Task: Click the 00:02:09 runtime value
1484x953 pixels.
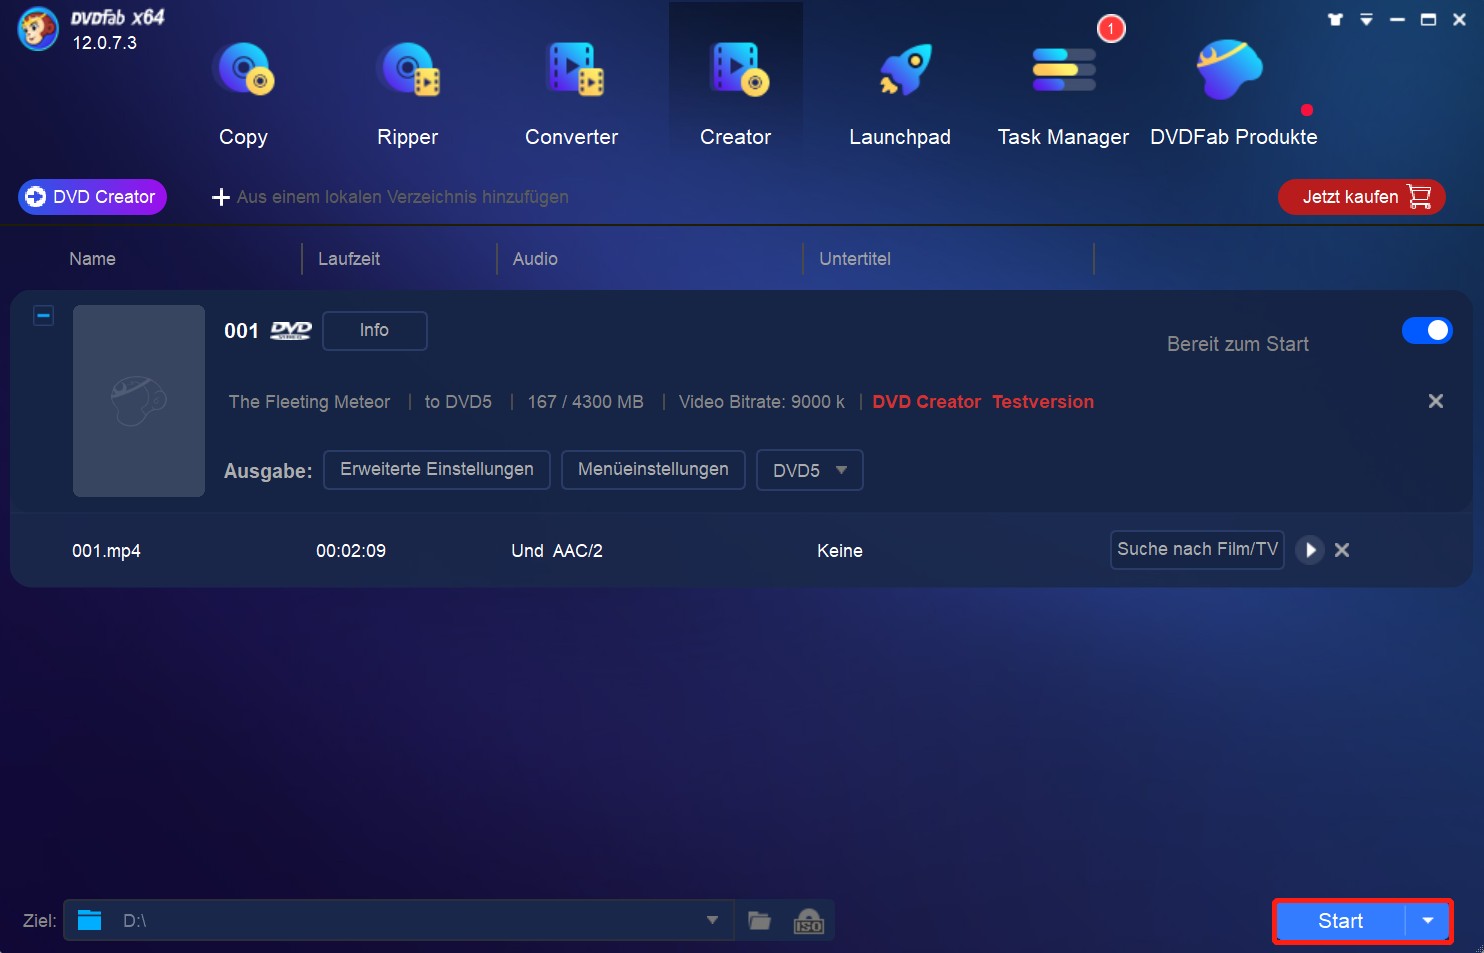Action: click(x=351, y=551)
